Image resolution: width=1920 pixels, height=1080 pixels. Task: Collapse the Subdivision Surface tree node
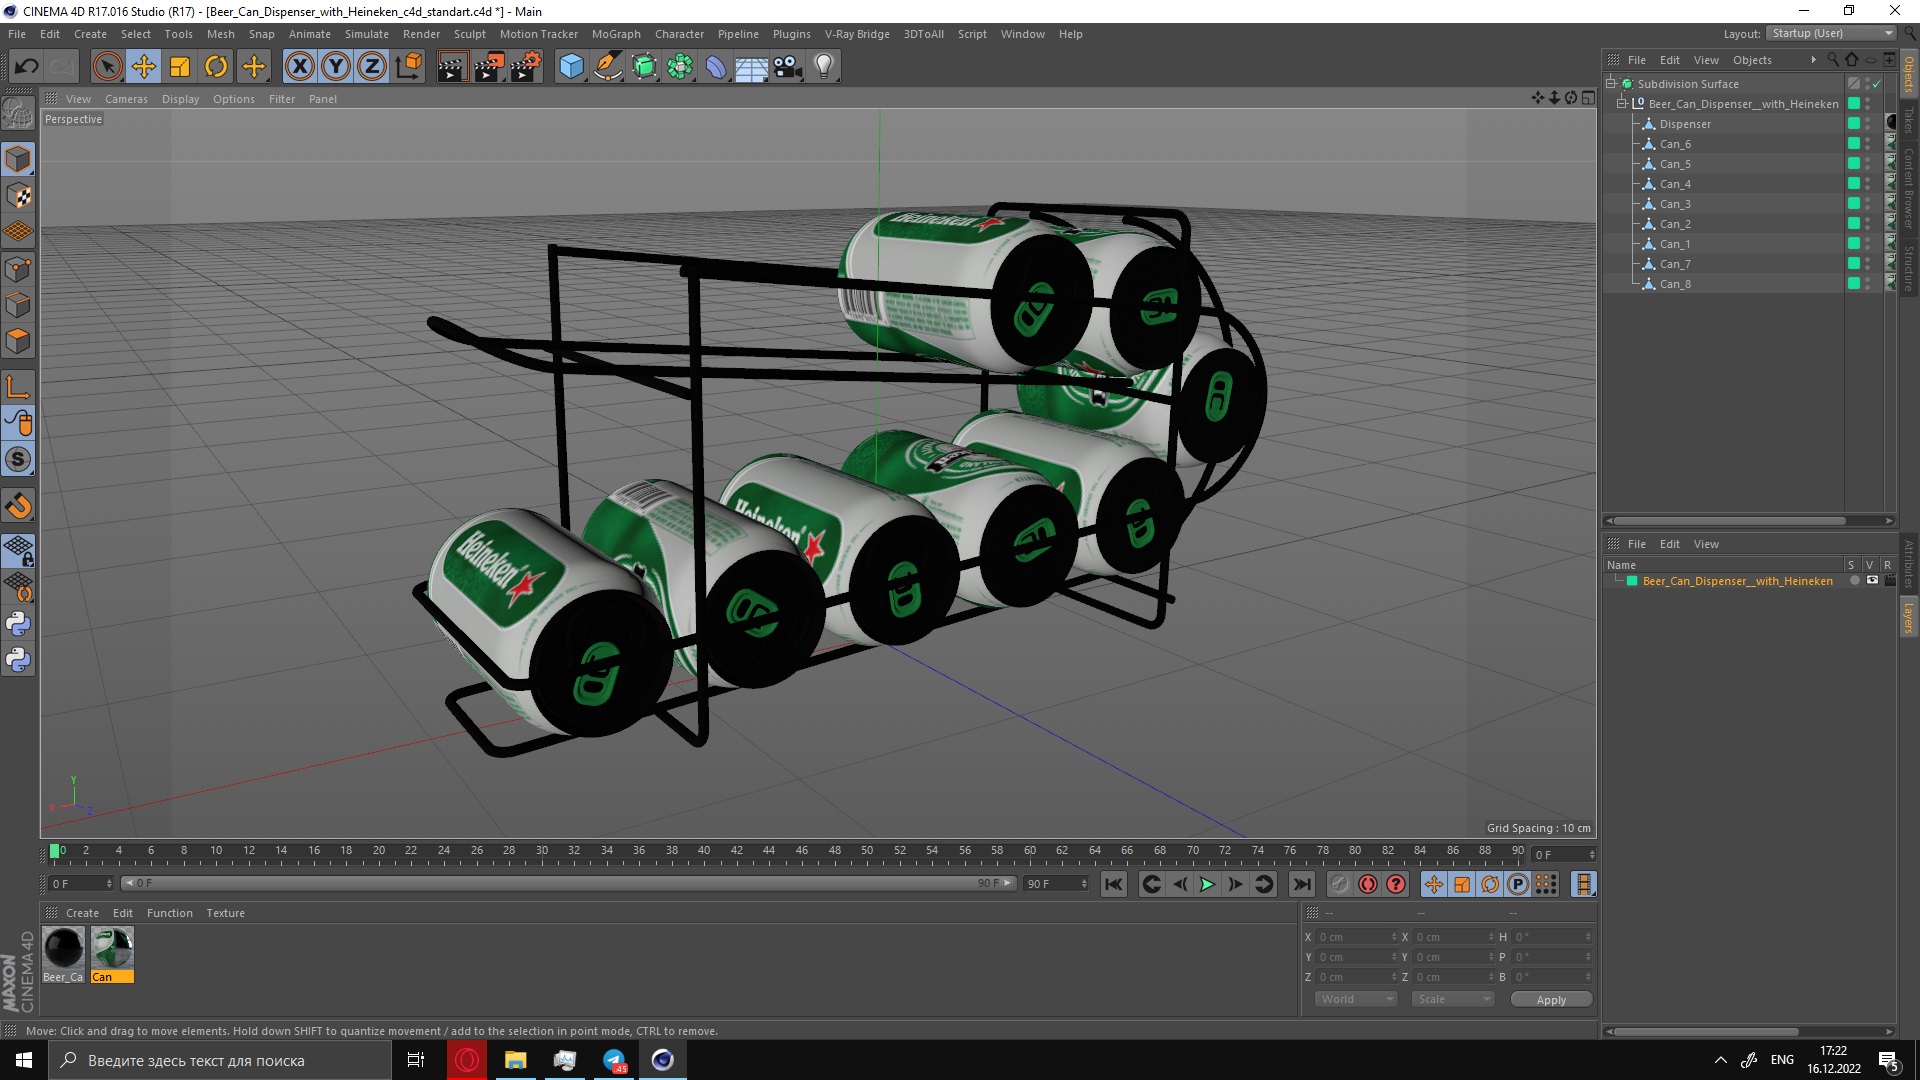pos(1611,84)
